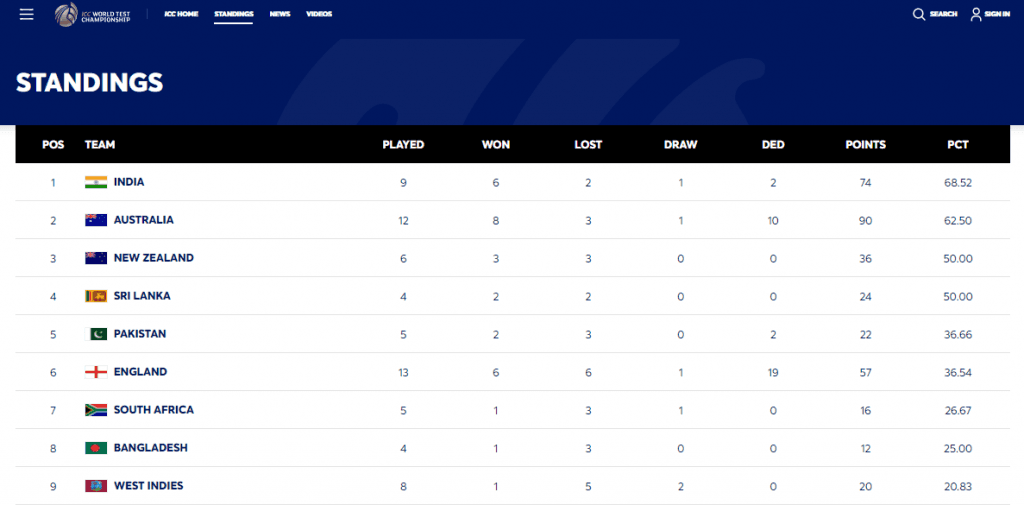Viewport: 1024px width, 505px height.
Task: Click the ICC World Test Championship logo
Action: point(92,14)
